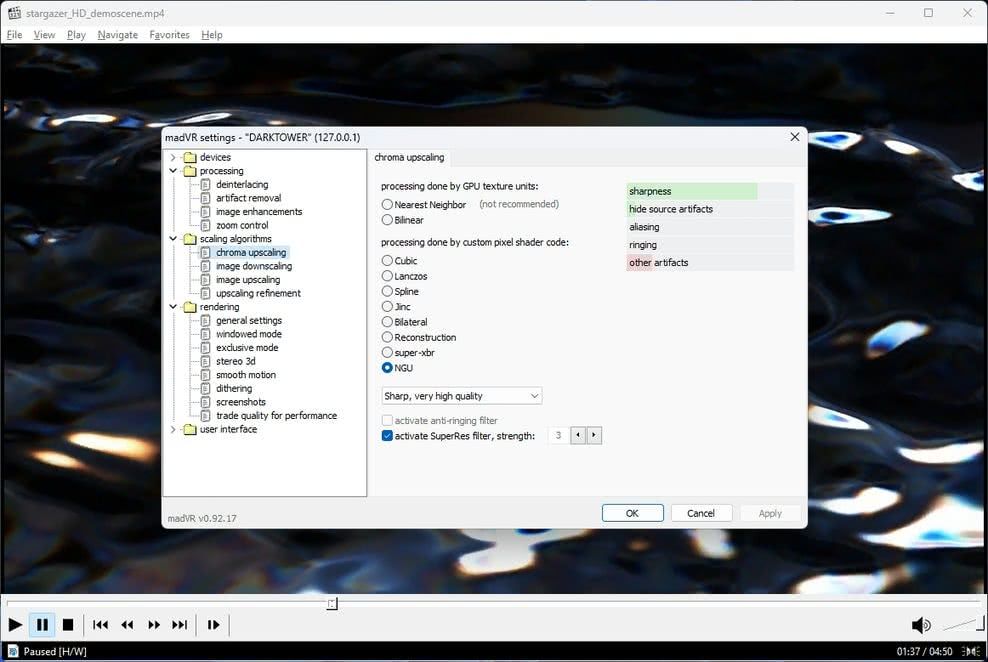Skip to the next file

(180, 625)
